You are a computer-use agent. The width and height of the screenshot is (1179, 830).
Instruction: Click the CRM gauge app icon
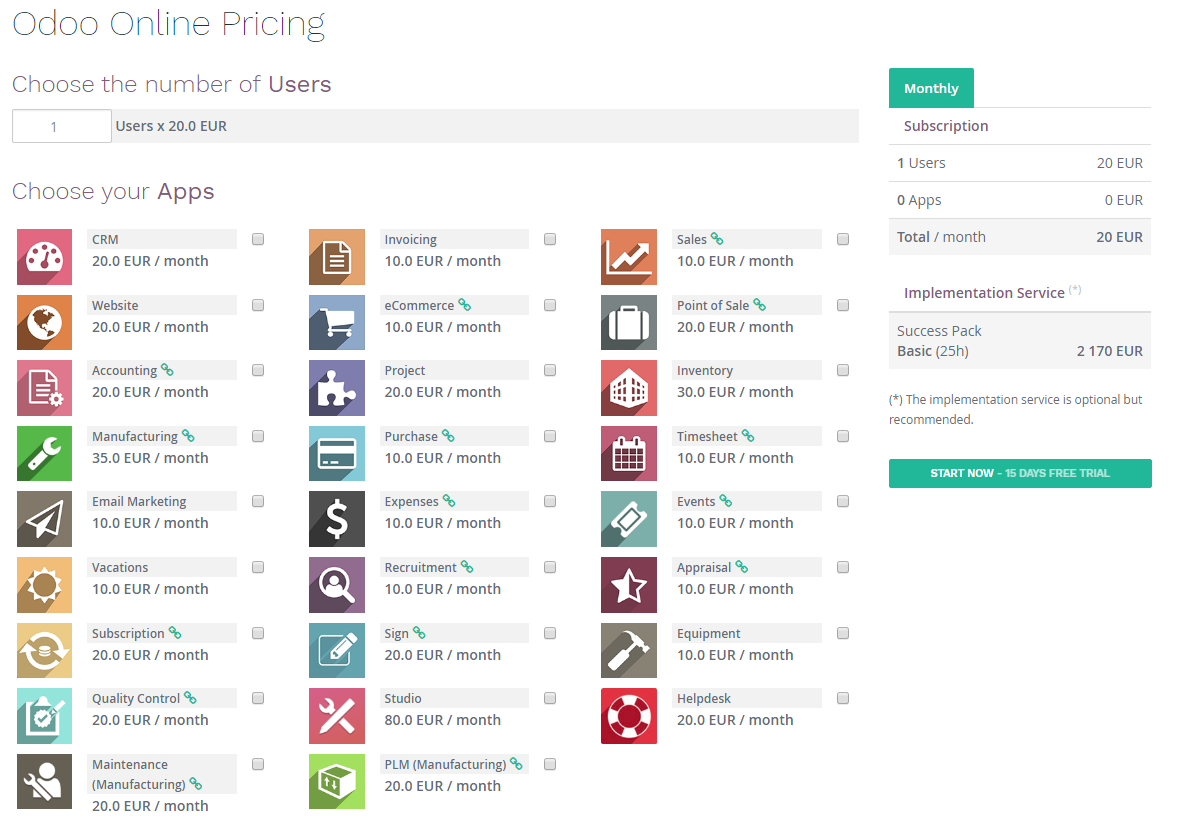(44, 257)
